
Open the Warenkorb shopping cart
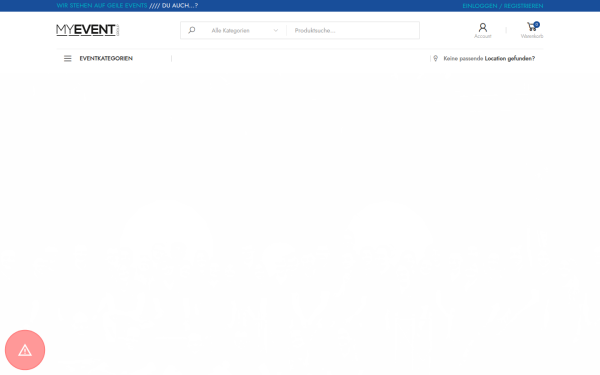point(532,30)
